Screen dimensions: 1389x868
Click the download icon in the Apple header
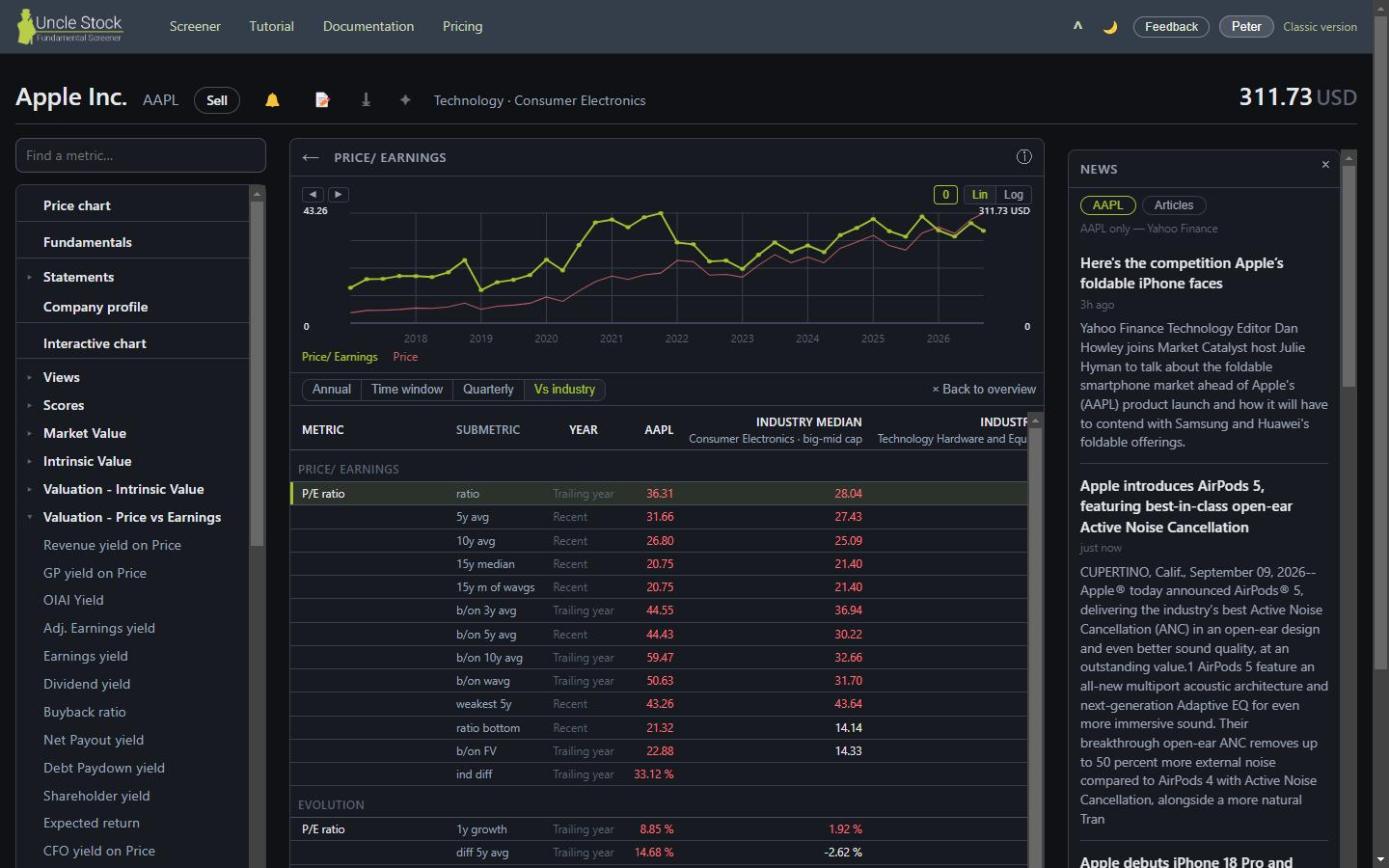point(366,100)
